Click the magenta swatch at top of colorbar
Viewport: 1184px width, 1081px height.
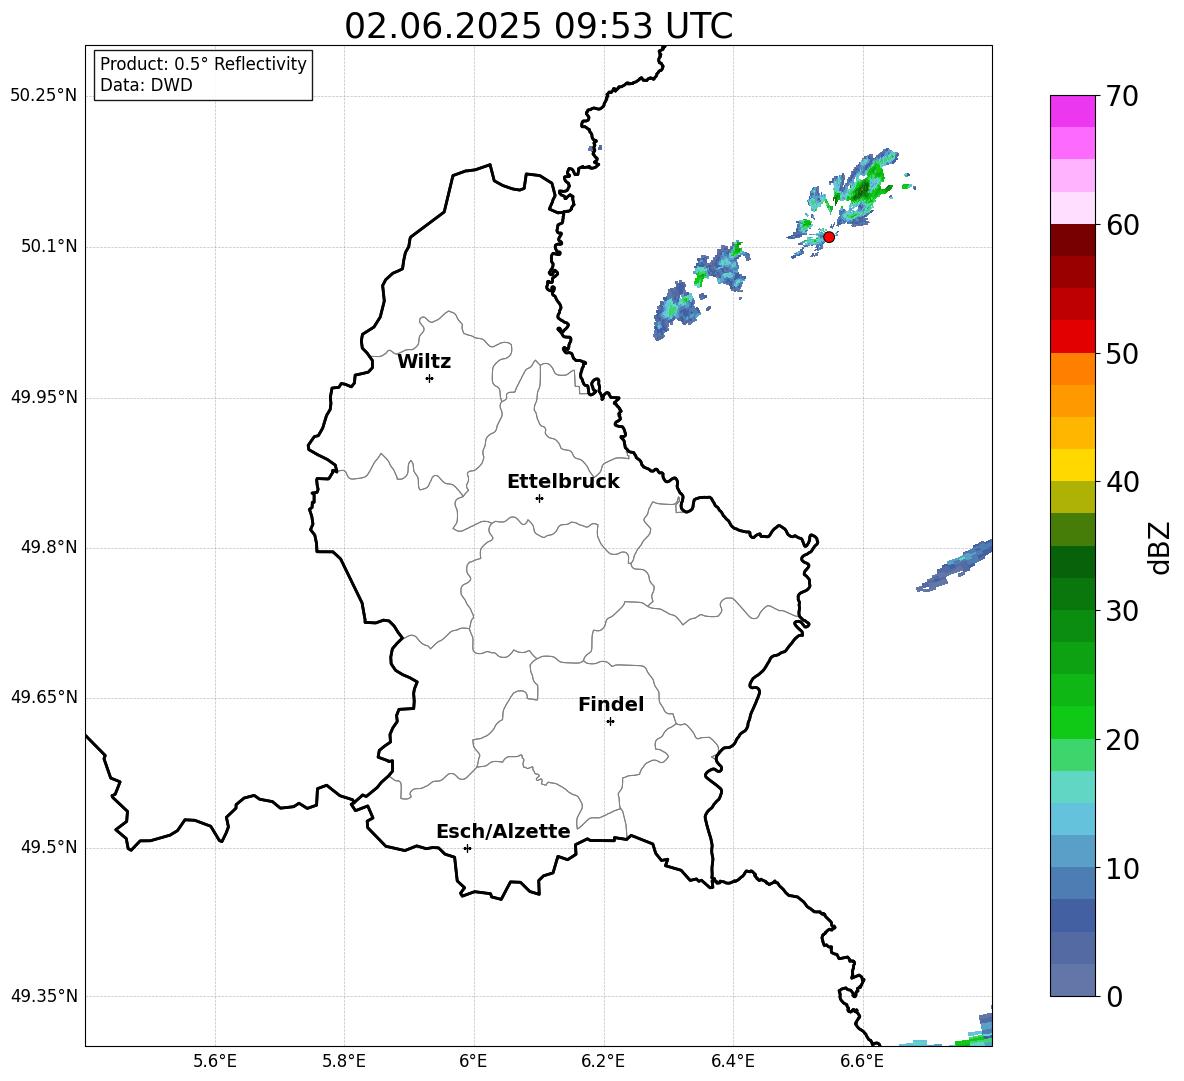[1072, 111]
